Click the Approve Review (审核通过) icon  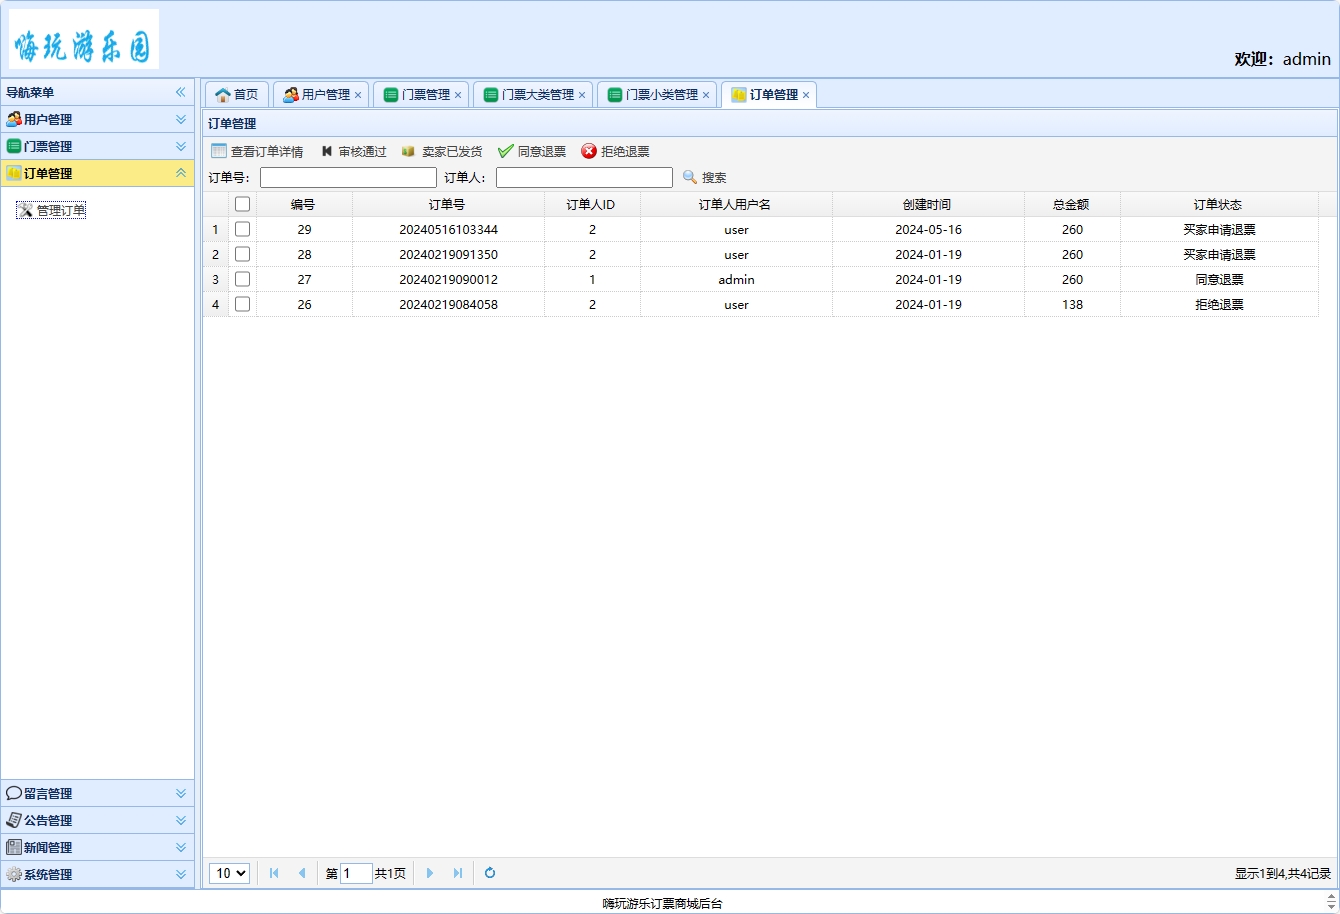point(327,151)
